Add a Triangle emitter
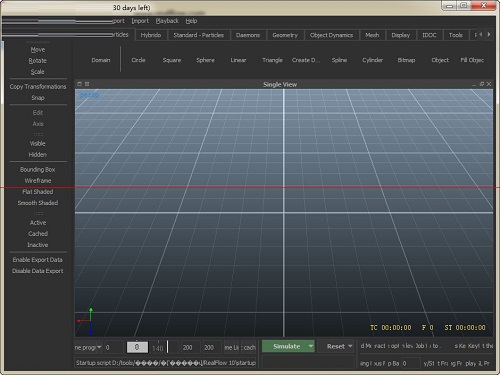 coord(272,60)
